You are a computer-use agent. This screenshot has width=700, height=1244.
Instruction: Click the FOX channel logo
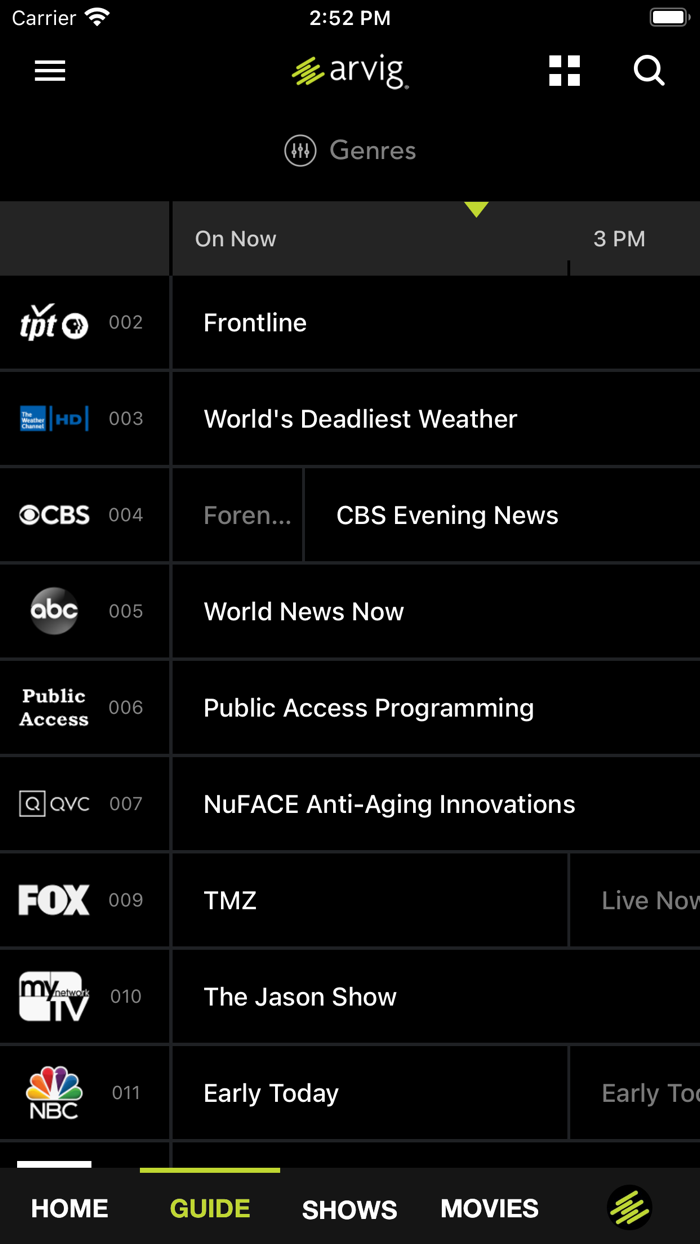[52, 899]
